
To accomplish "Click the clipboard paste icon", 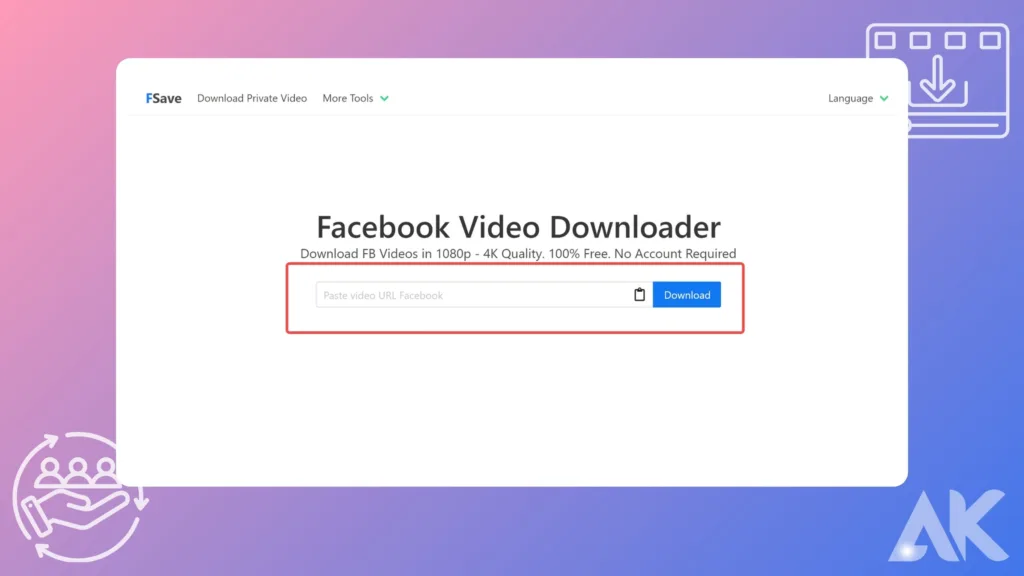I will pos(639,295).
